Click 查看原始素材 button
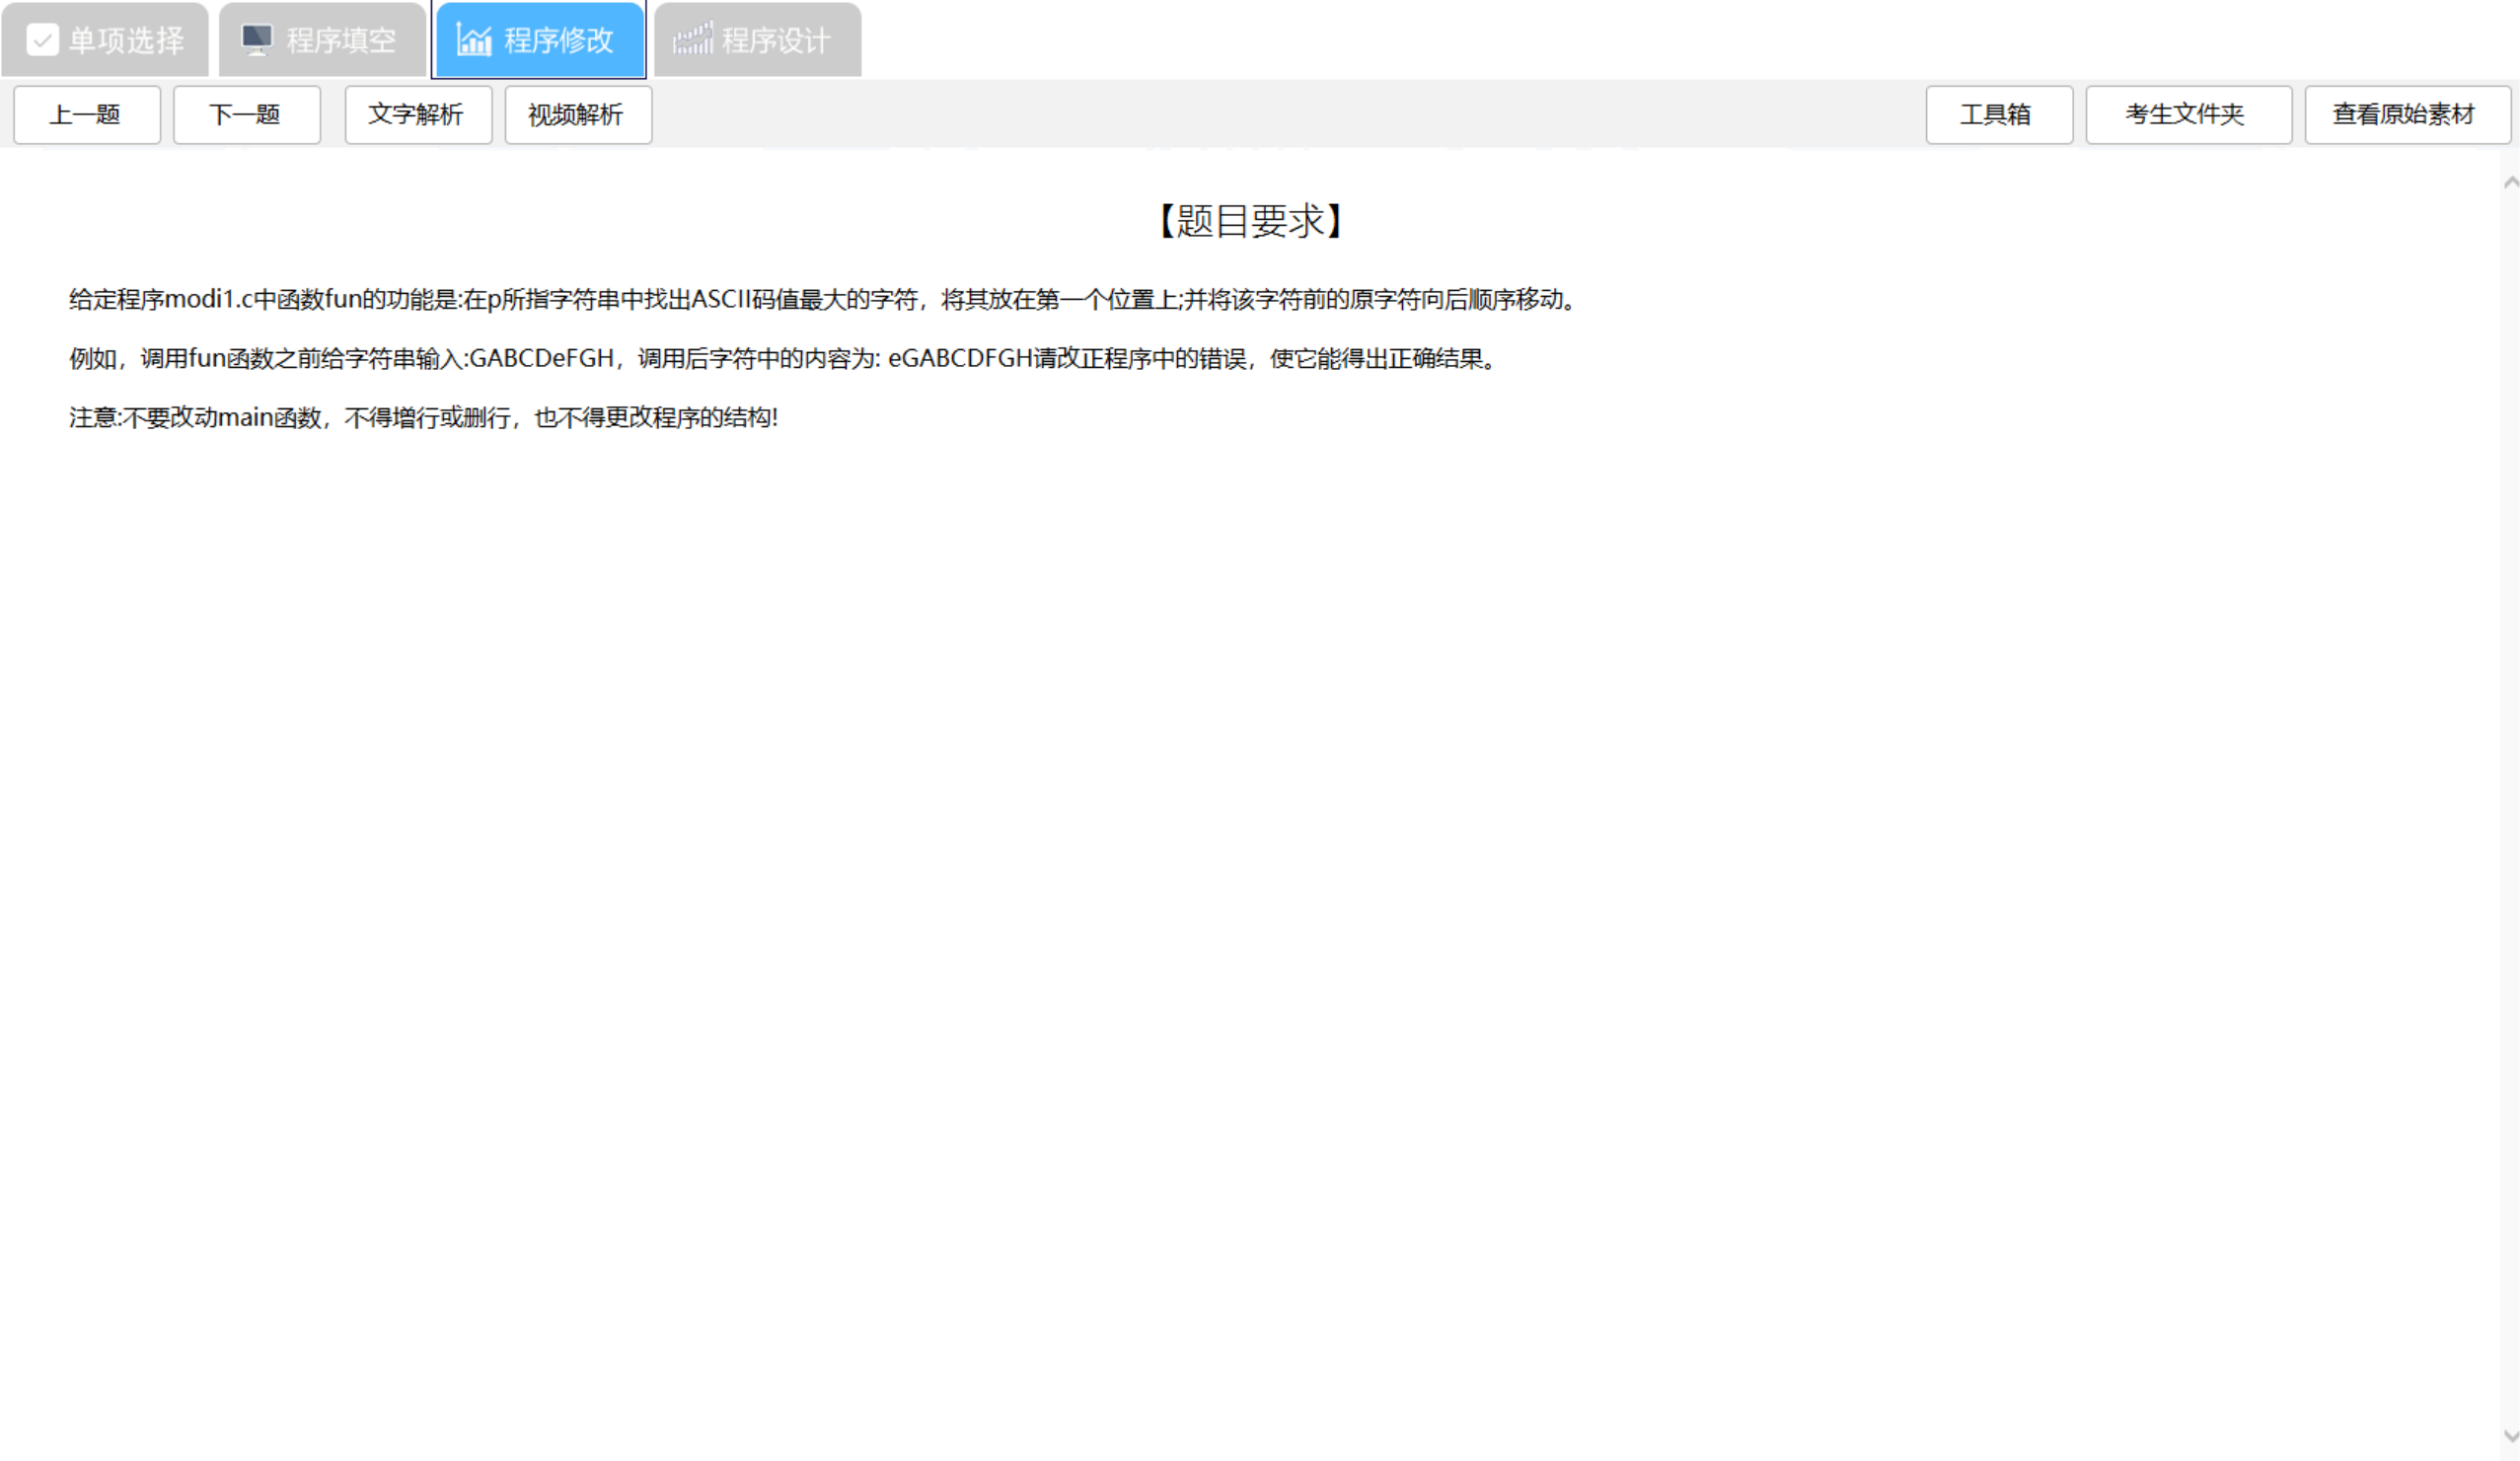This screenshot has height=1461, width=2520. pos(2407,115)
